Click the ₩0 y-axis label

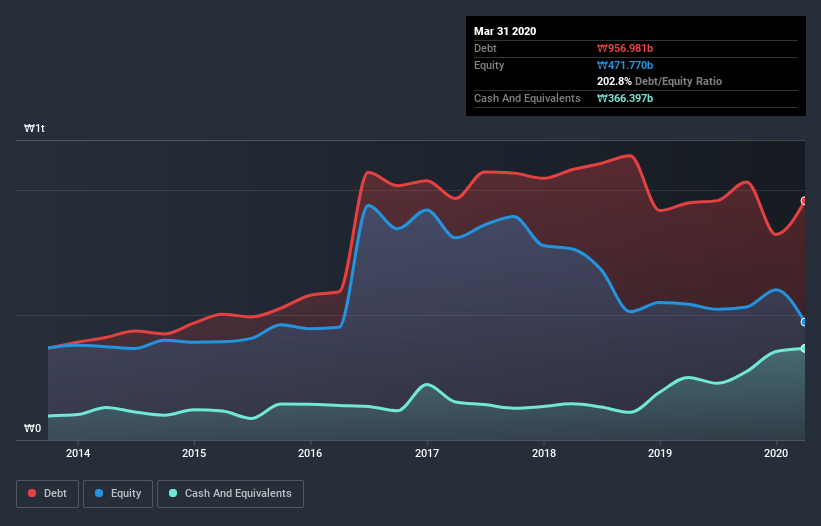(32, 428)
